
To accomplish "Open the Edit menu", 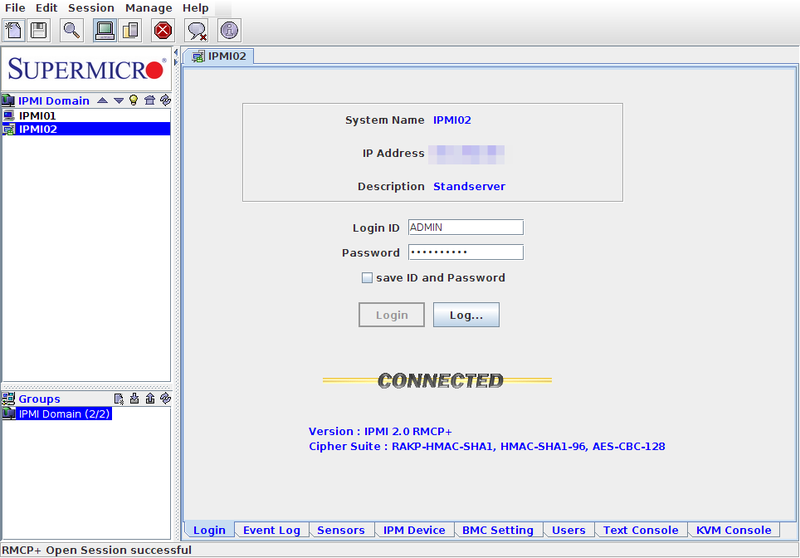I will pyautogui.click(x=46, y=8).
